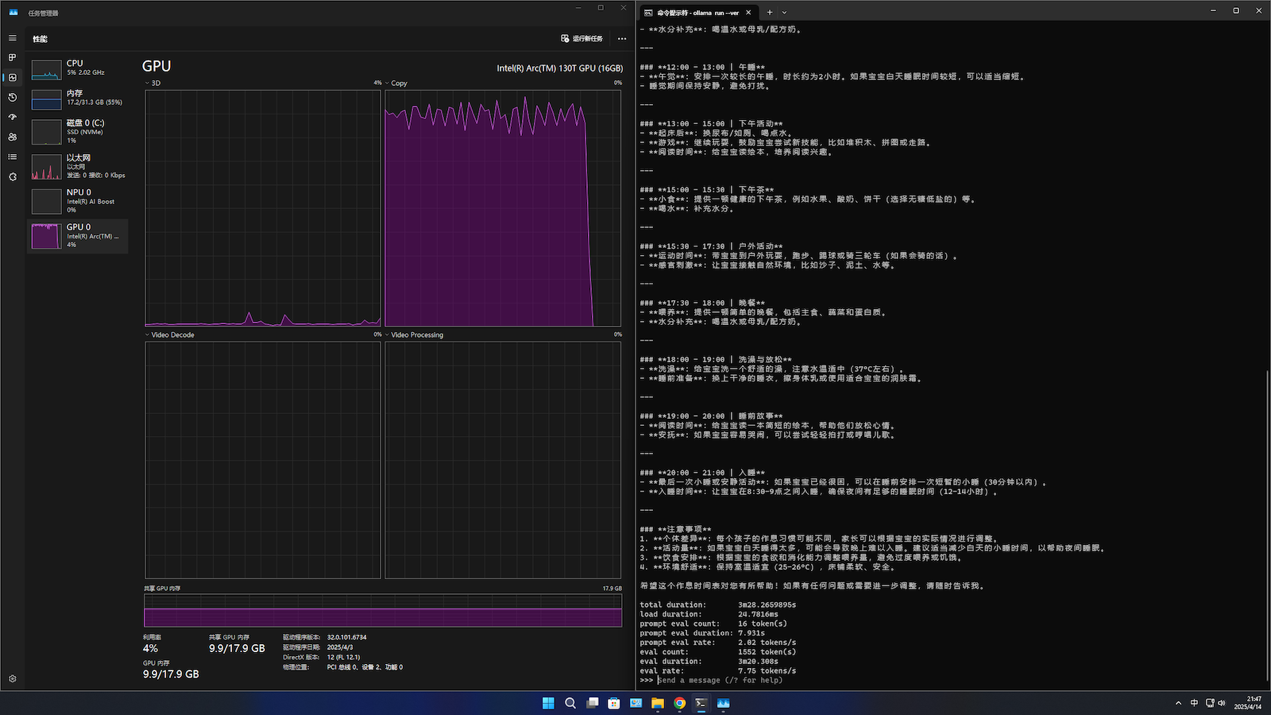
Task: Open the Services page icon
Action: [13, 177]
